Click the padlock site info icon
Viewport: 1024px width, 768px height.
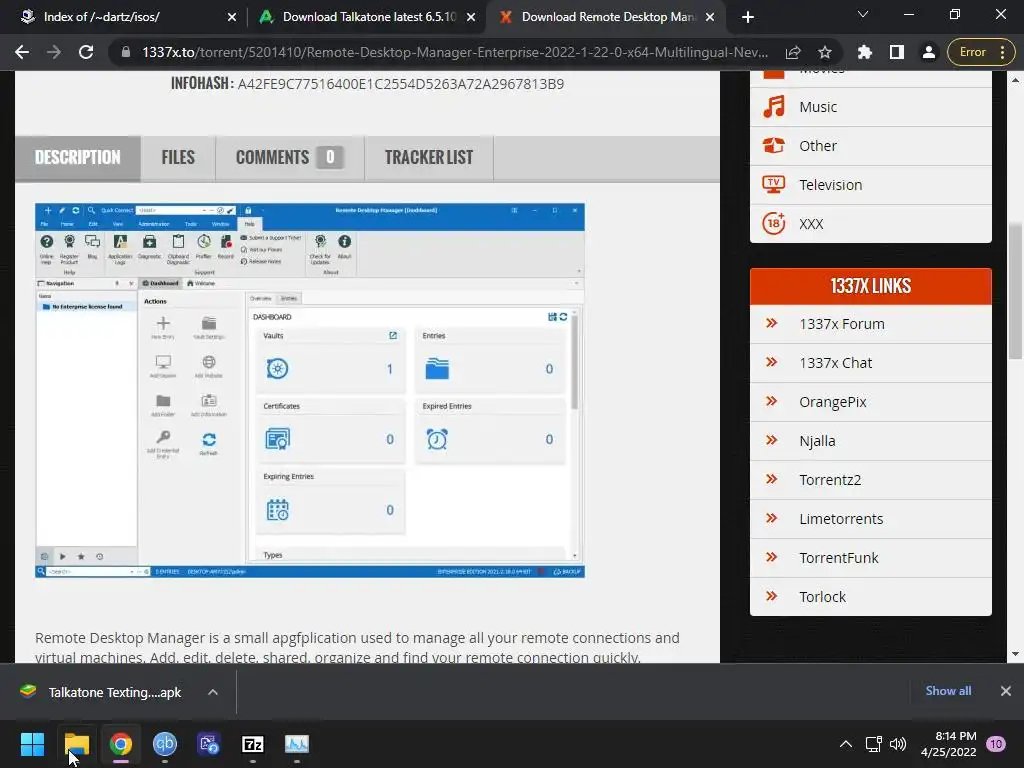coord(125,52)
